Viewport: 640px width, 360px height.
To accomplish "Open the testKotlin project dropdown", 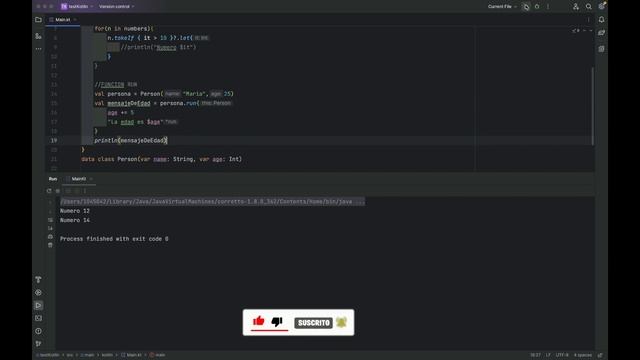I will [x=77, y=7].
